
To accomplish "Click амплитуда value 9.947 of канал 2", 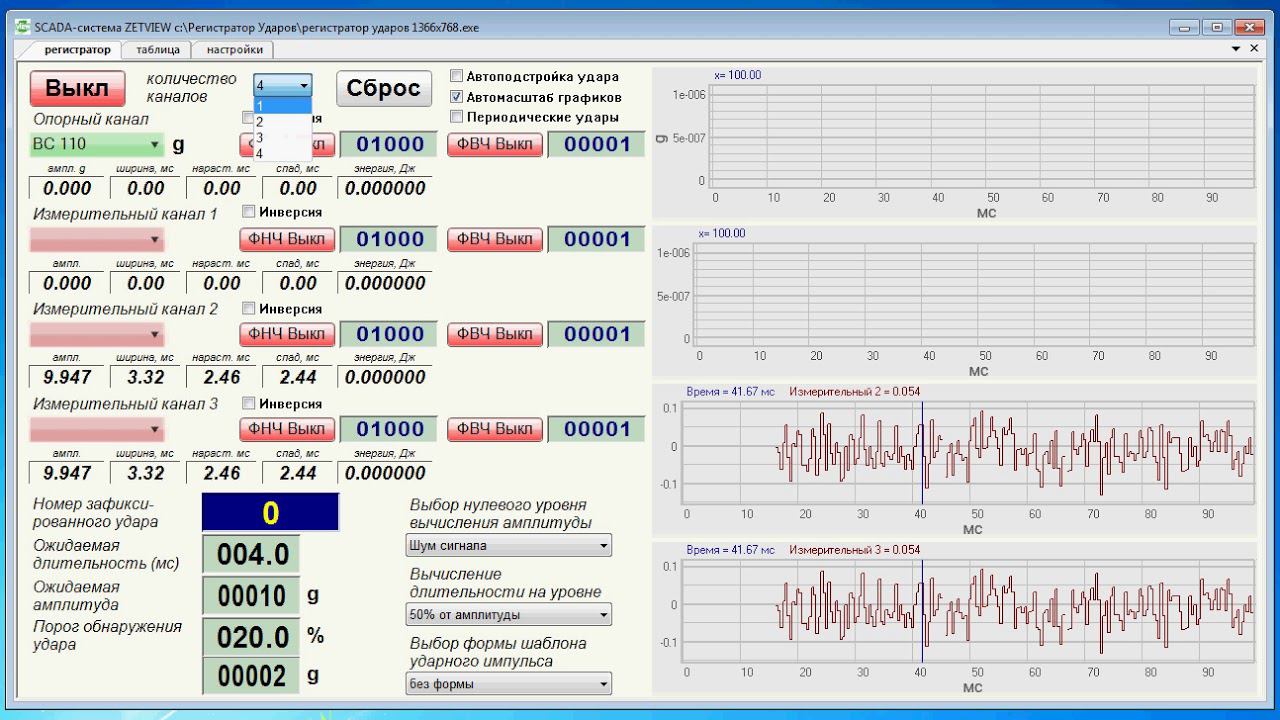I will point(68,378).
